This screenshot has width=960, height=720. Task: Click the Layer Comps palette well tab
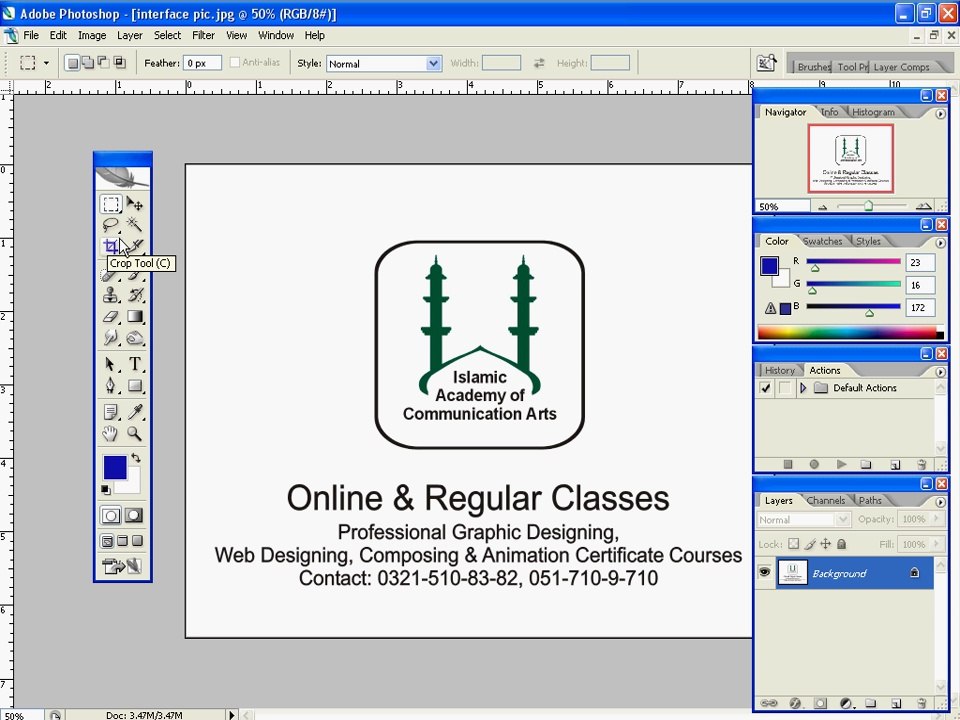tap(901, 67)
